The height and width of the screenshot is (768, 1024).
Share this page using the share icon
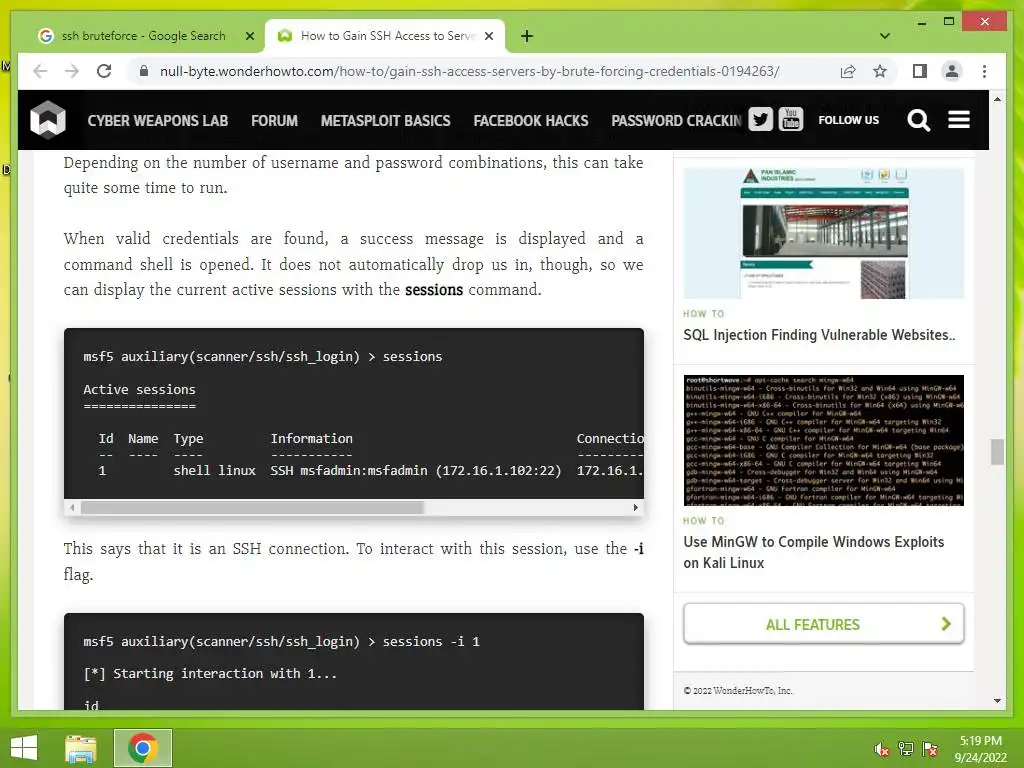point(848,71)
